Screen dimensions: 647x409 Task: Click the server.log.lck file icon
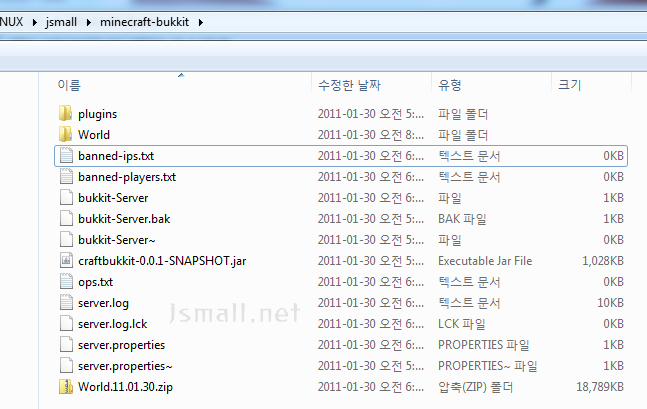66,324
